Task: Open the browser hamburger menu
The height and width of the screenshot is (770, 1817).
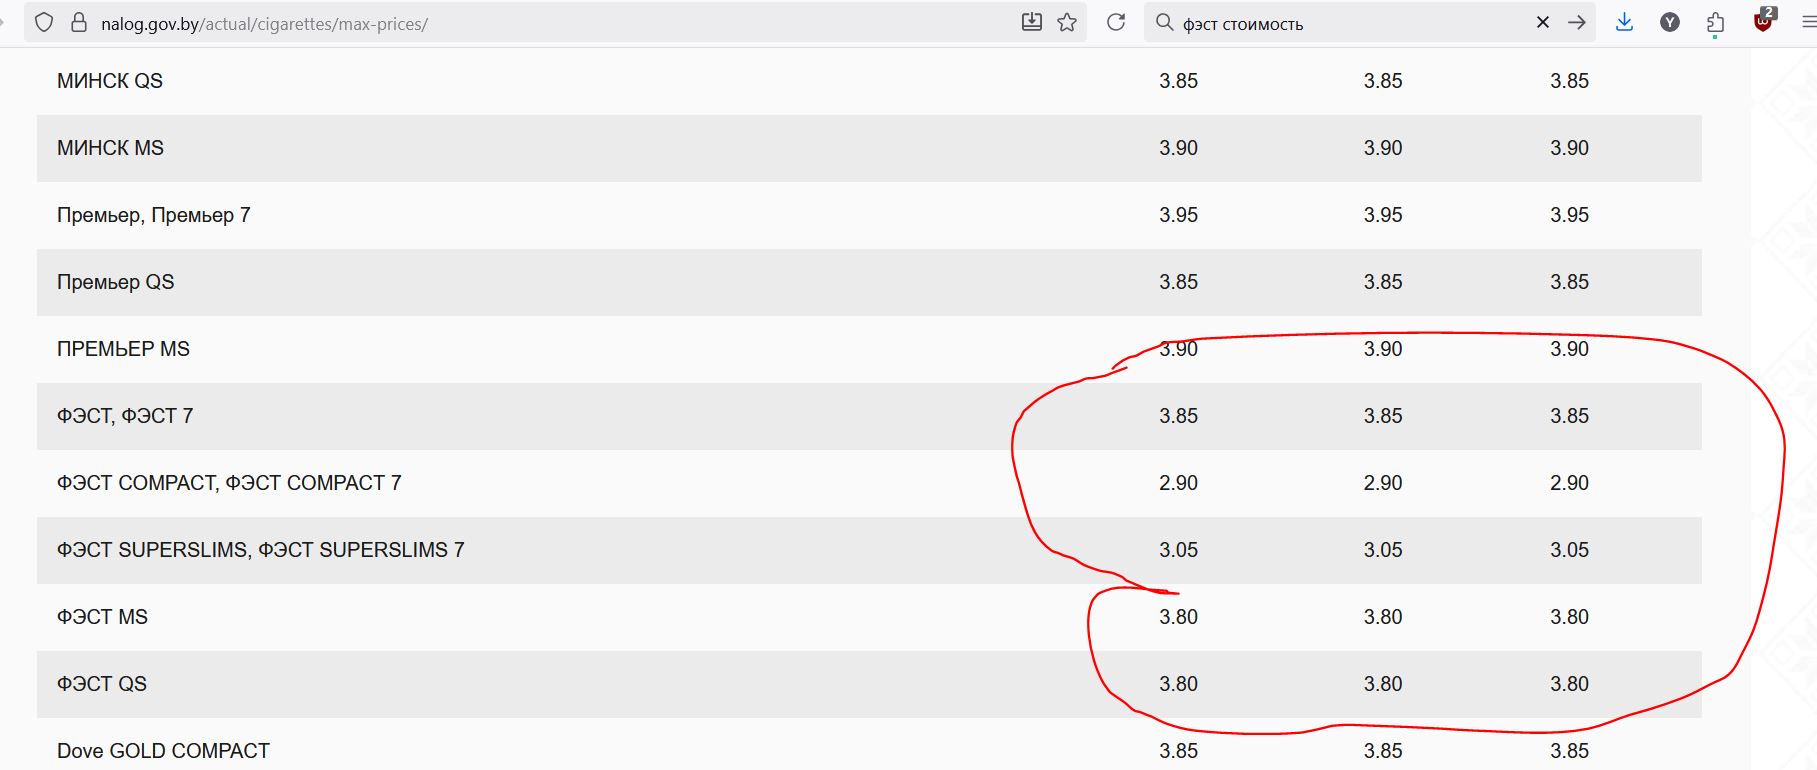Action: click(1808, 22)
